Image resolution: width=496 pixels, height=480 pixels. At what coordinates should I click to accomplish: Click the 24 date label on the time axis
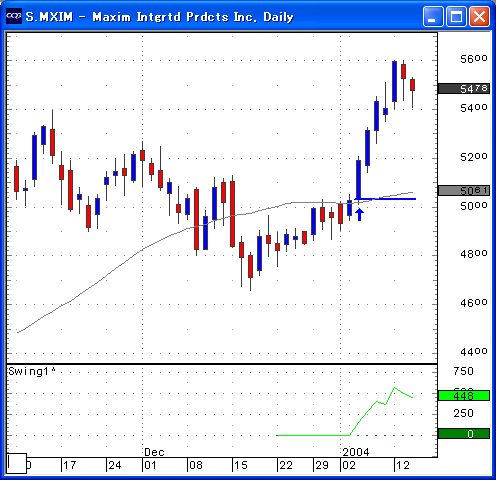pyautogui.click(x=115, y=465)
